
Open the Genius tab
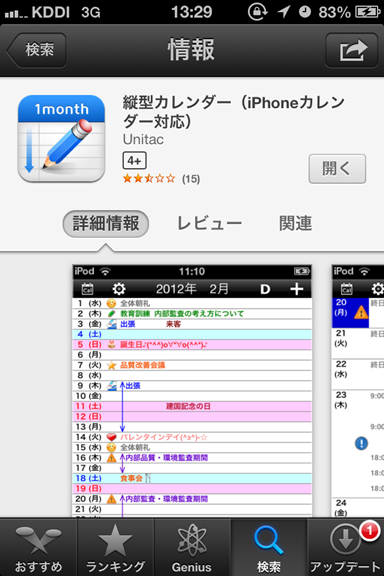pyautogui.click(x=192, y=547)
